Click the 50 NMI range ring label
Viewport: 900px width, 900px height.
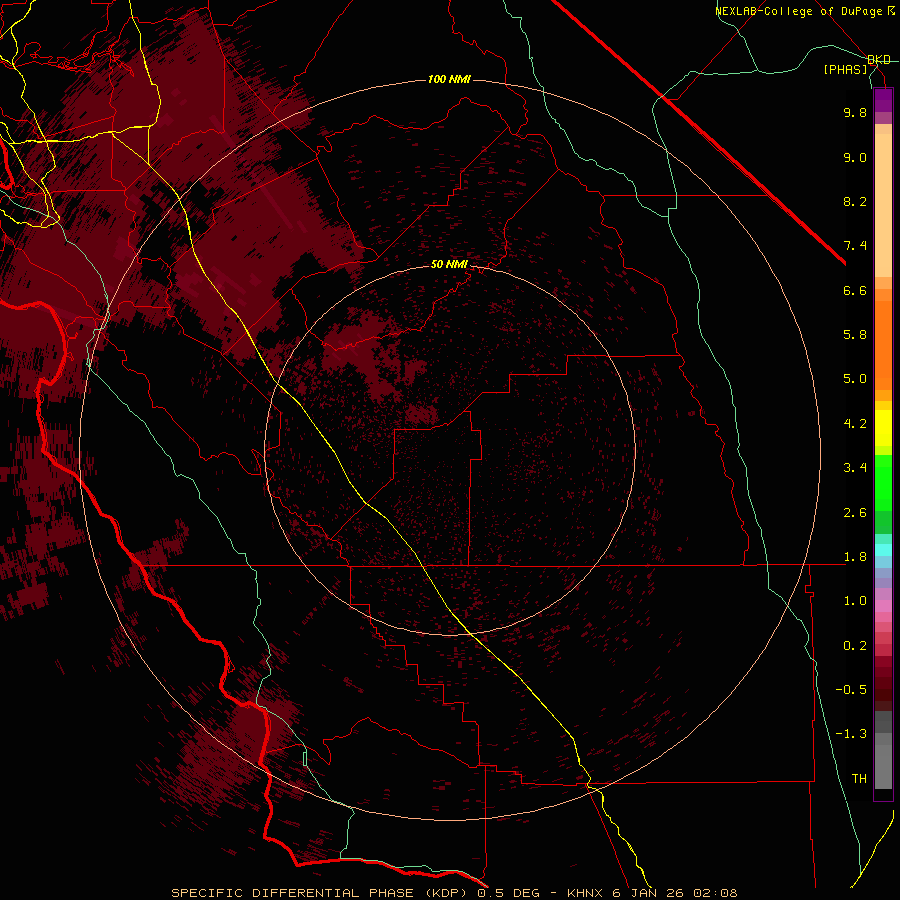449,264
